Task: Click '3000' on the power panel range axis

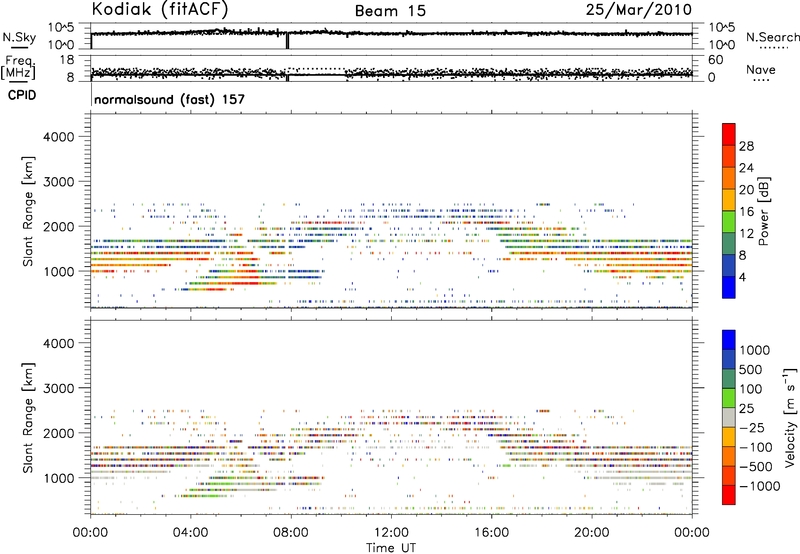Action: click(x=59, y=182)
